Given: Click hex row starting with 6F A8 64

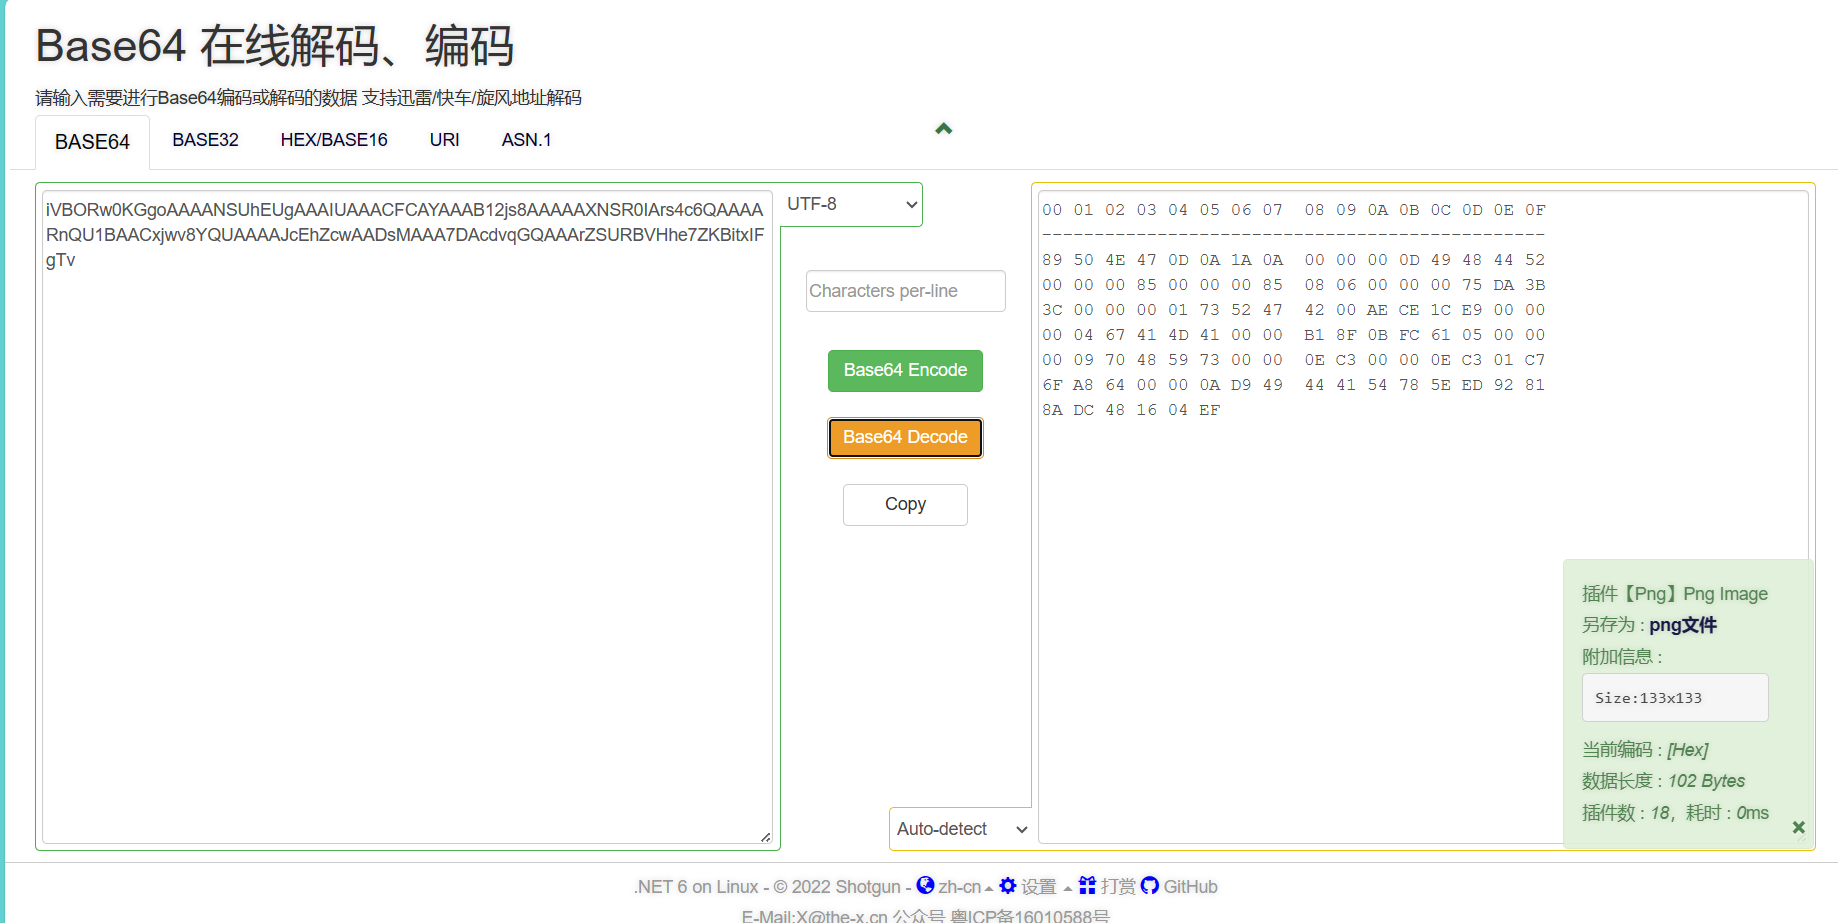Looking at the screenshot, I should [1294, 385].
